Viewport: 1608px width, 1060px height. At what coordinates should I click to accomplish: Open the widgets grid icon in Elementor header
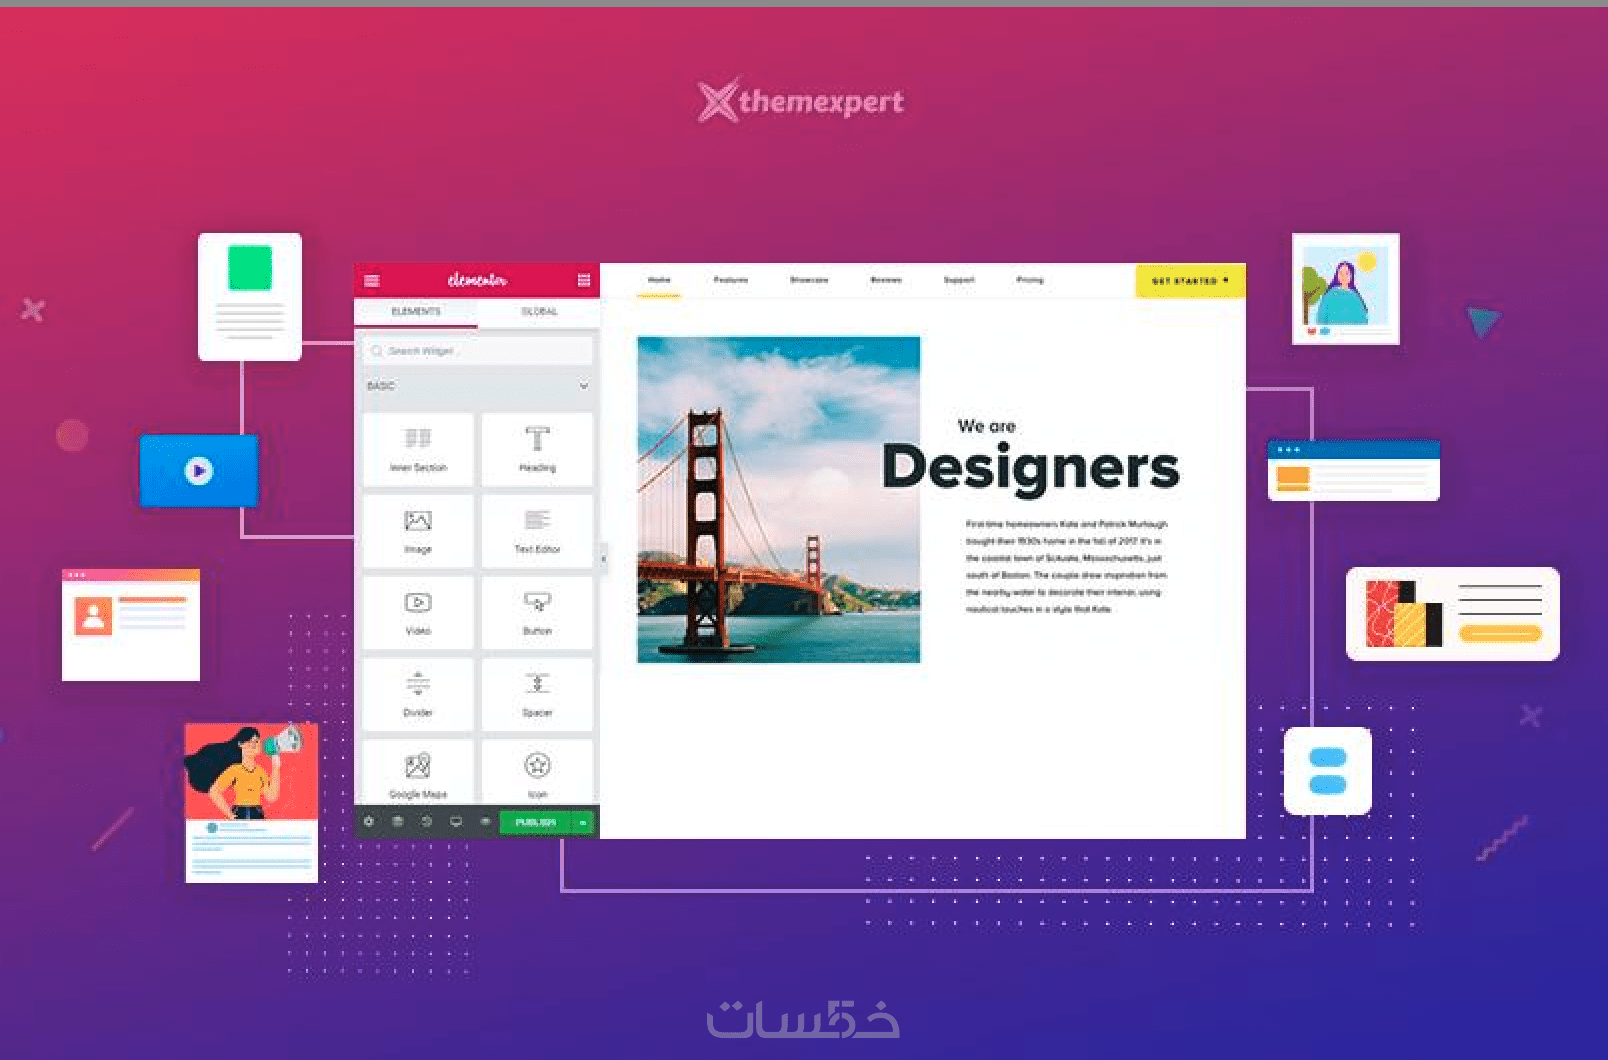click(584, 280)
